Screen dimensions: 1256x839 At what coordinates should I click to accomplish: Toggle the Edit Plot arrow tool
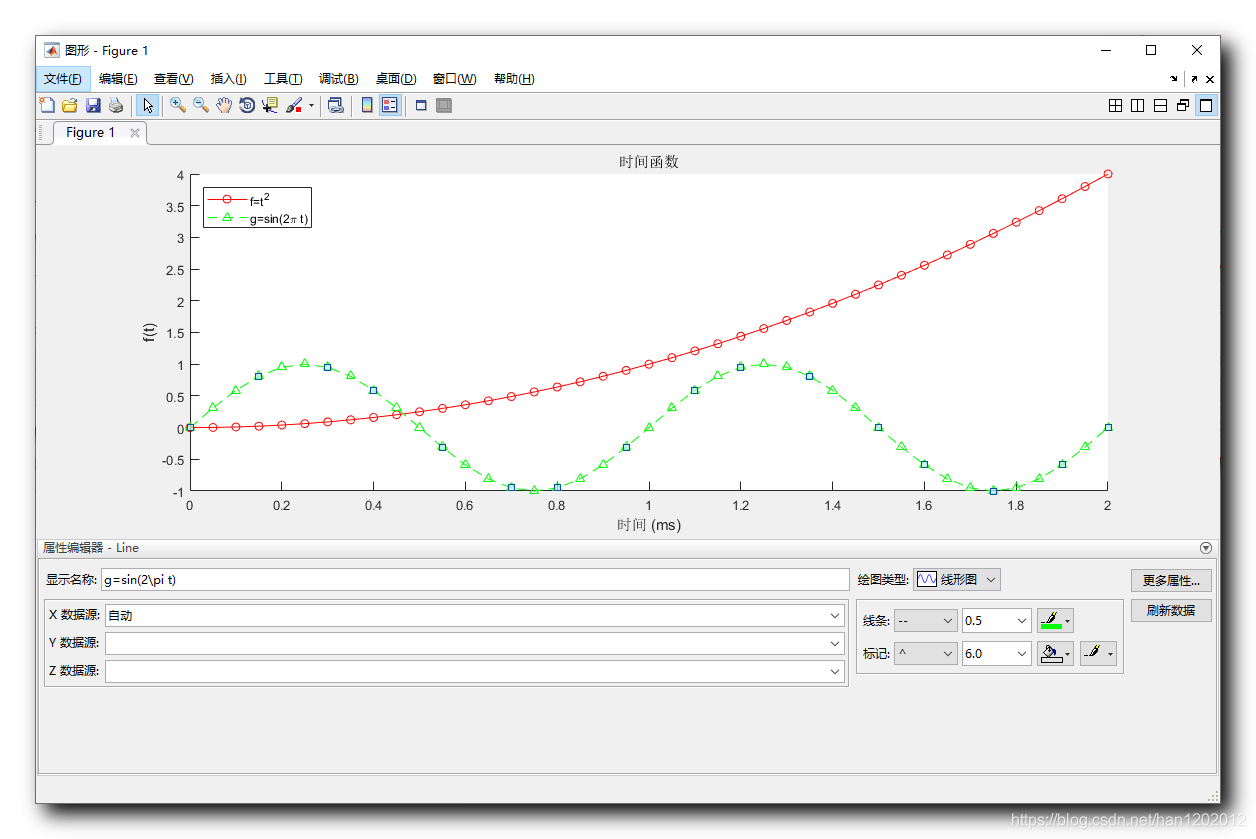coord(147,105)
